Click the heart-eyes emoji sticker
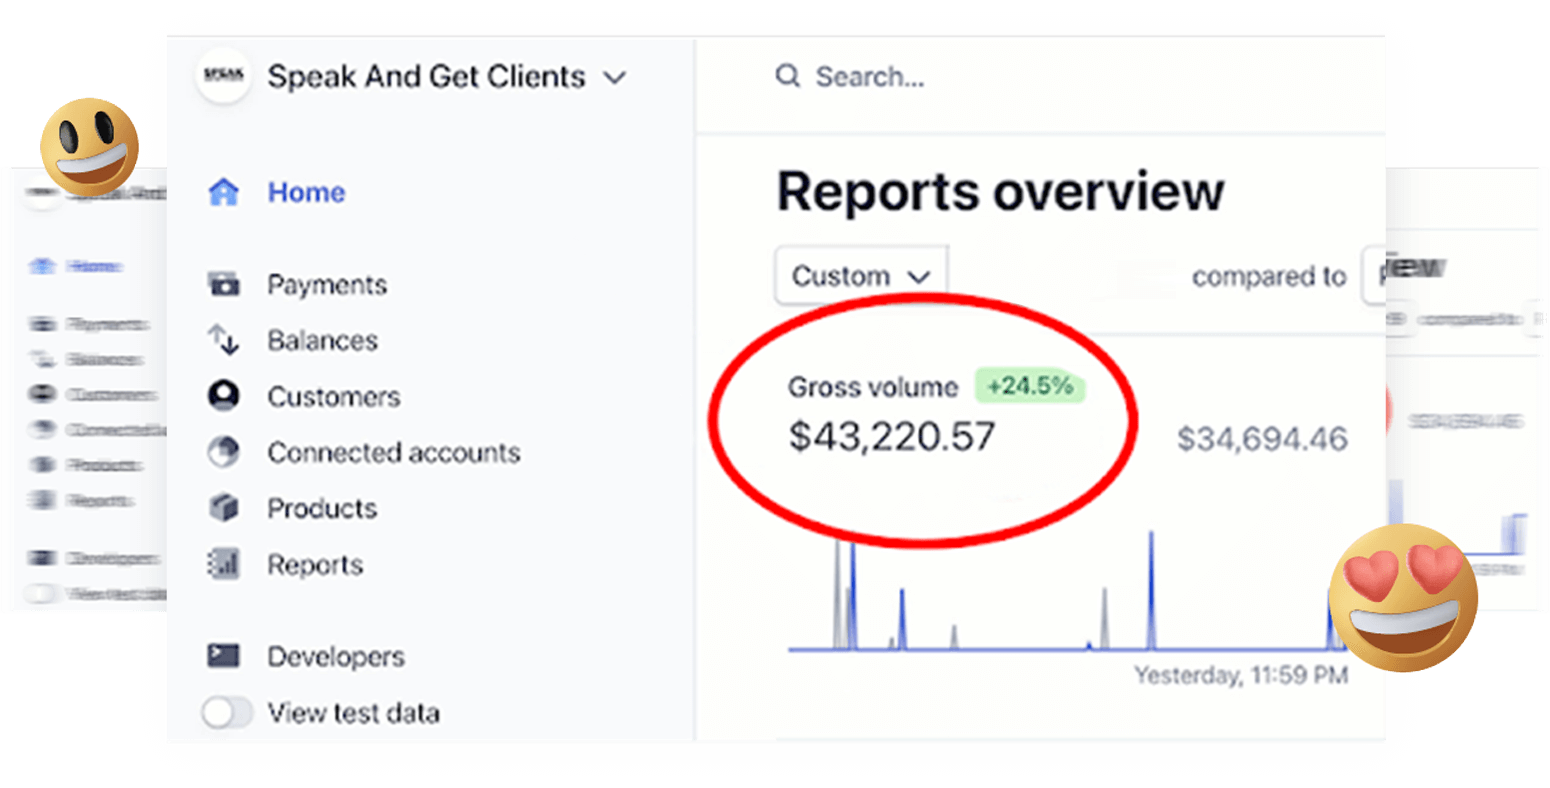This screenshot has width=1550, height=788. click(1402, 597)
